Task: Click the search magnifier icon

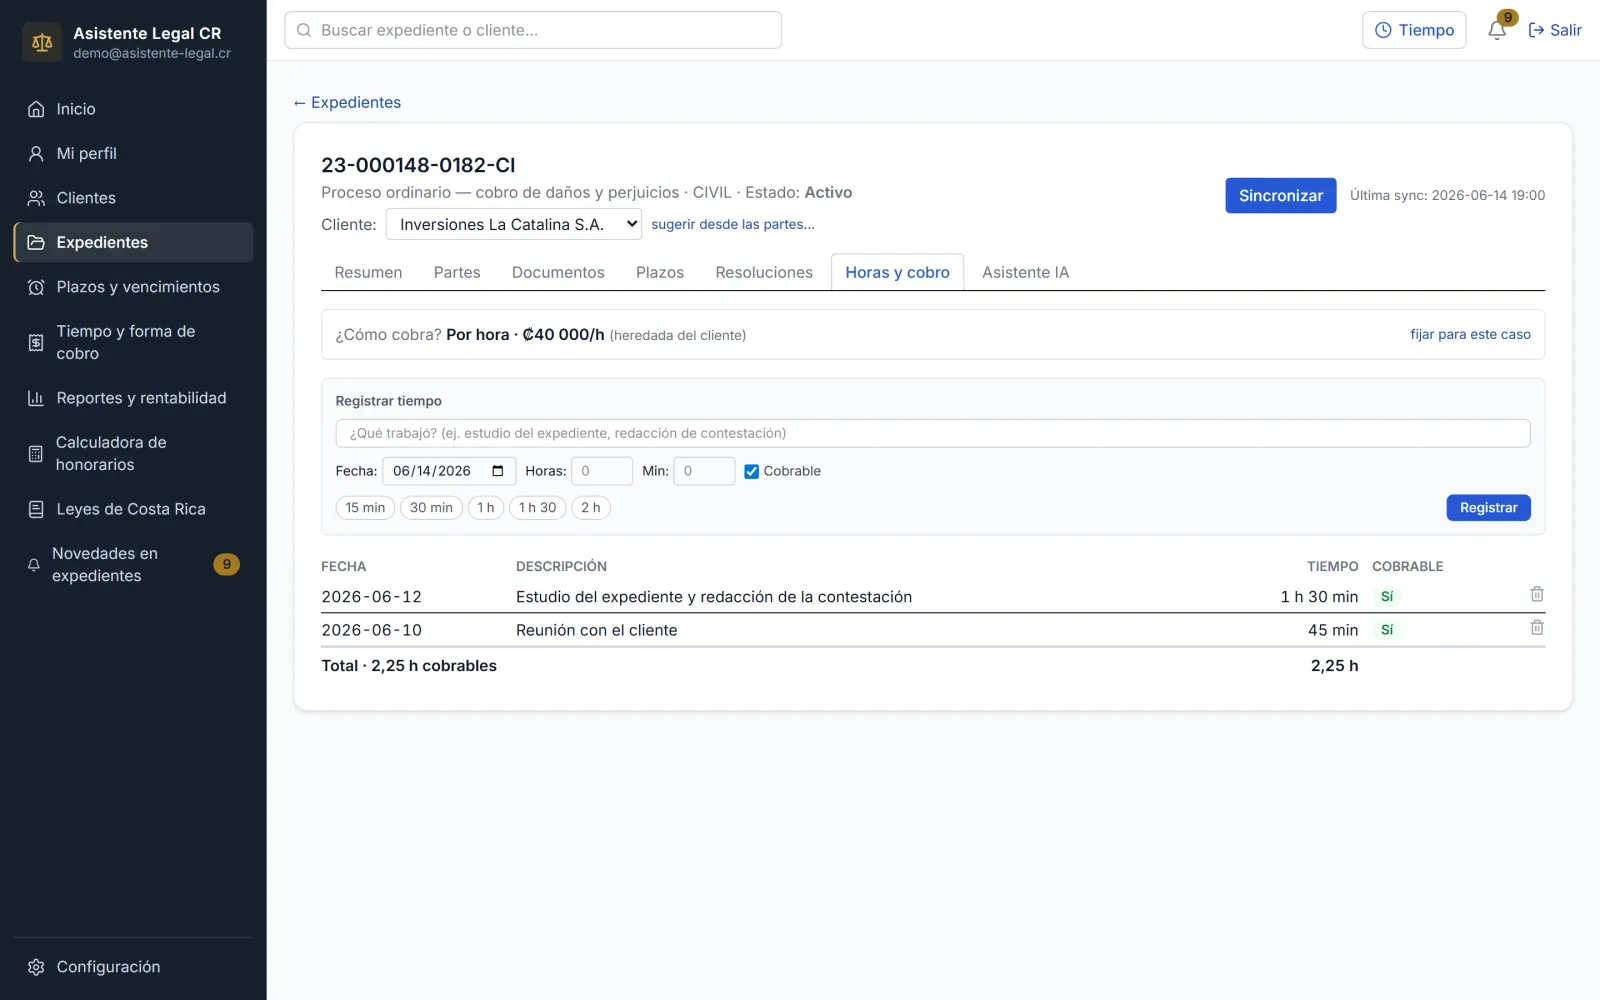Action: [304, 30]
